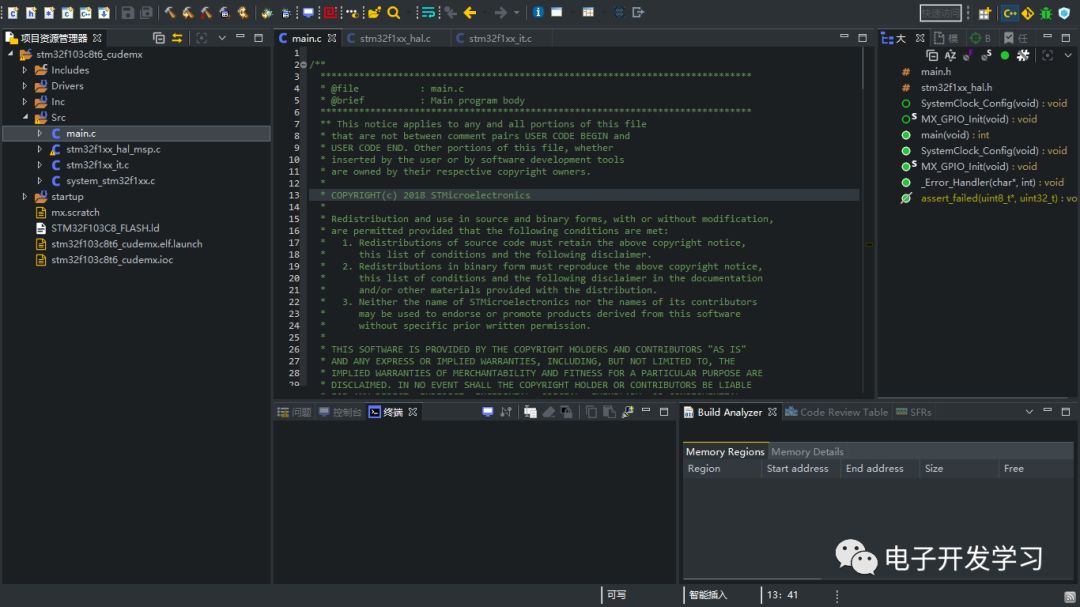Switch to the C/C++ perspective
This screenshot has width=1080, height=607.
click(x=1010, y=13)
